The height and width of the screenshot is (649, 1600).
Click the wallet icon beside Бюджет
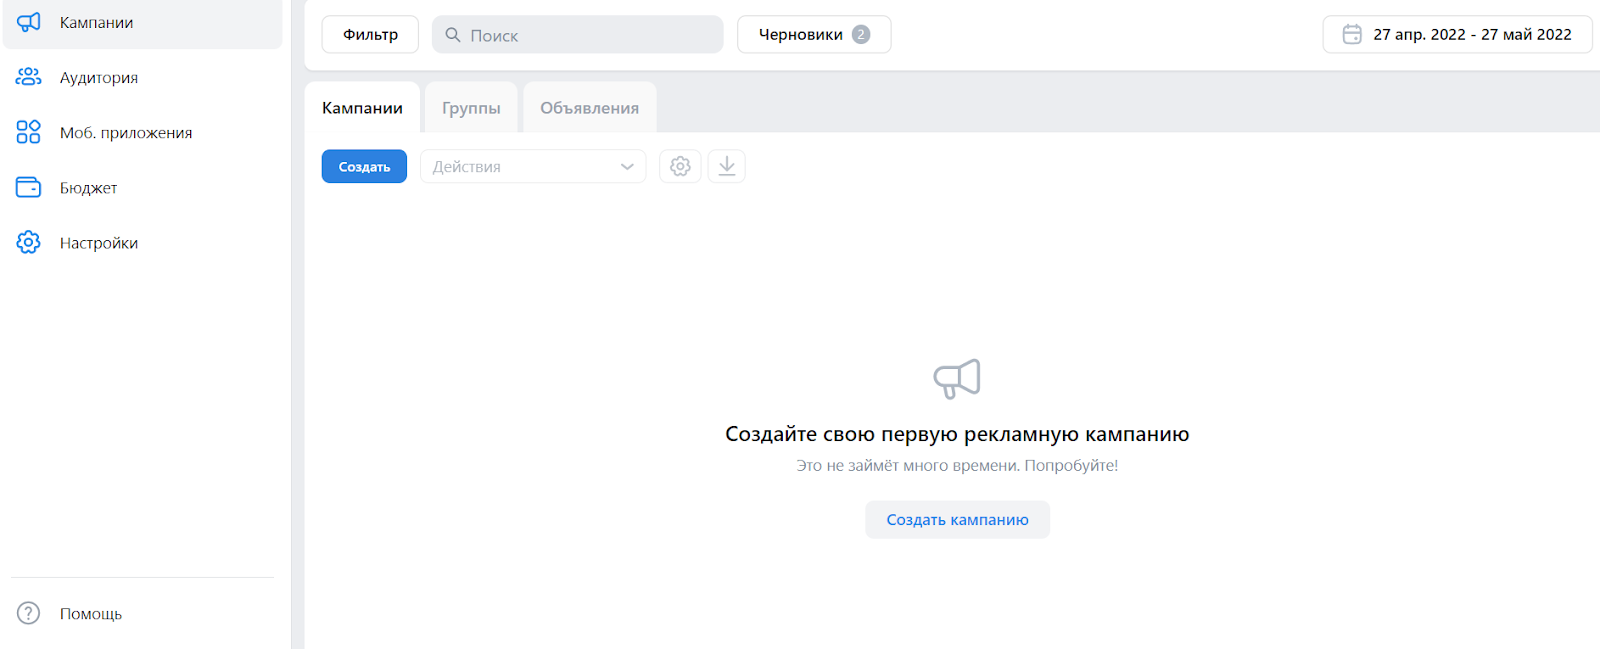[29, 187]
